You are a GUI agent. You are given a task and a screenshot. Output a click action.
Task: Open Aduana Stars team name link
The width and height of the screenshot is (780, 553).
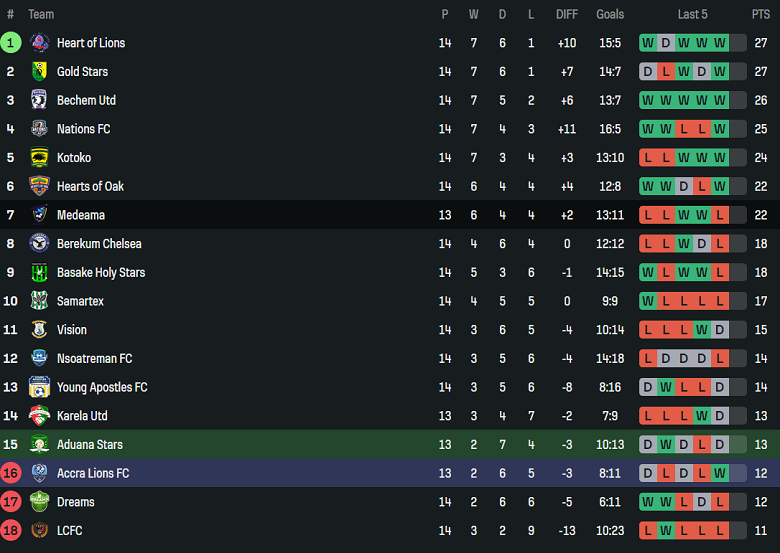click(90, 444)
